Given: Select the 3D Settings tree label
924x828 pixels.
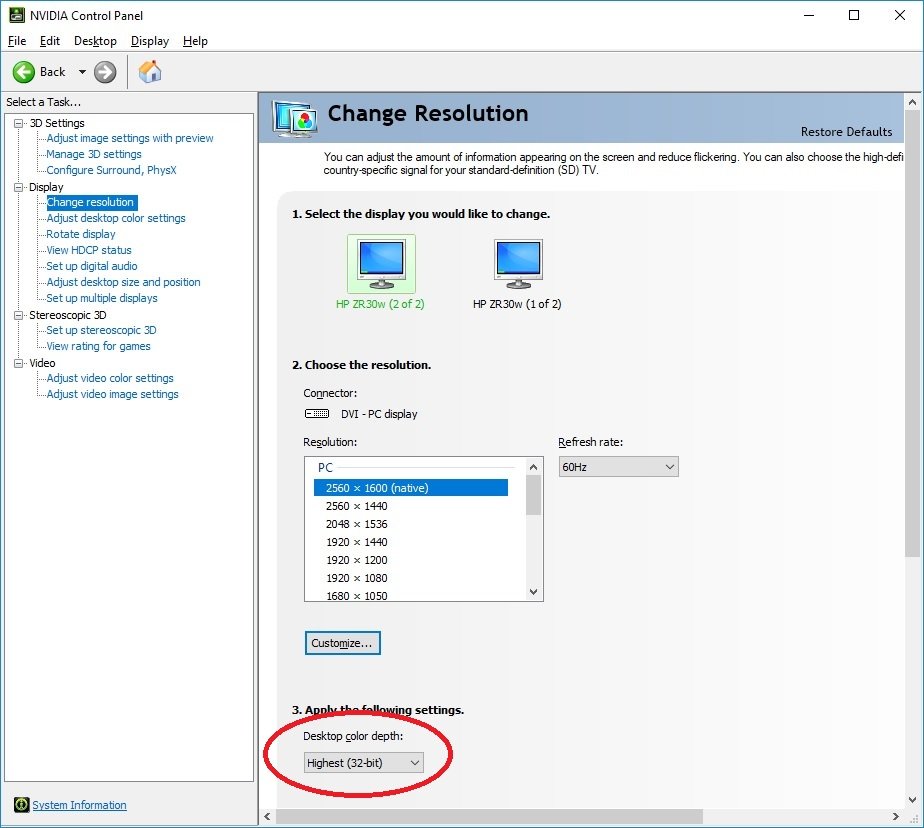Looking at the screenshot, I should tap(57, 123).
